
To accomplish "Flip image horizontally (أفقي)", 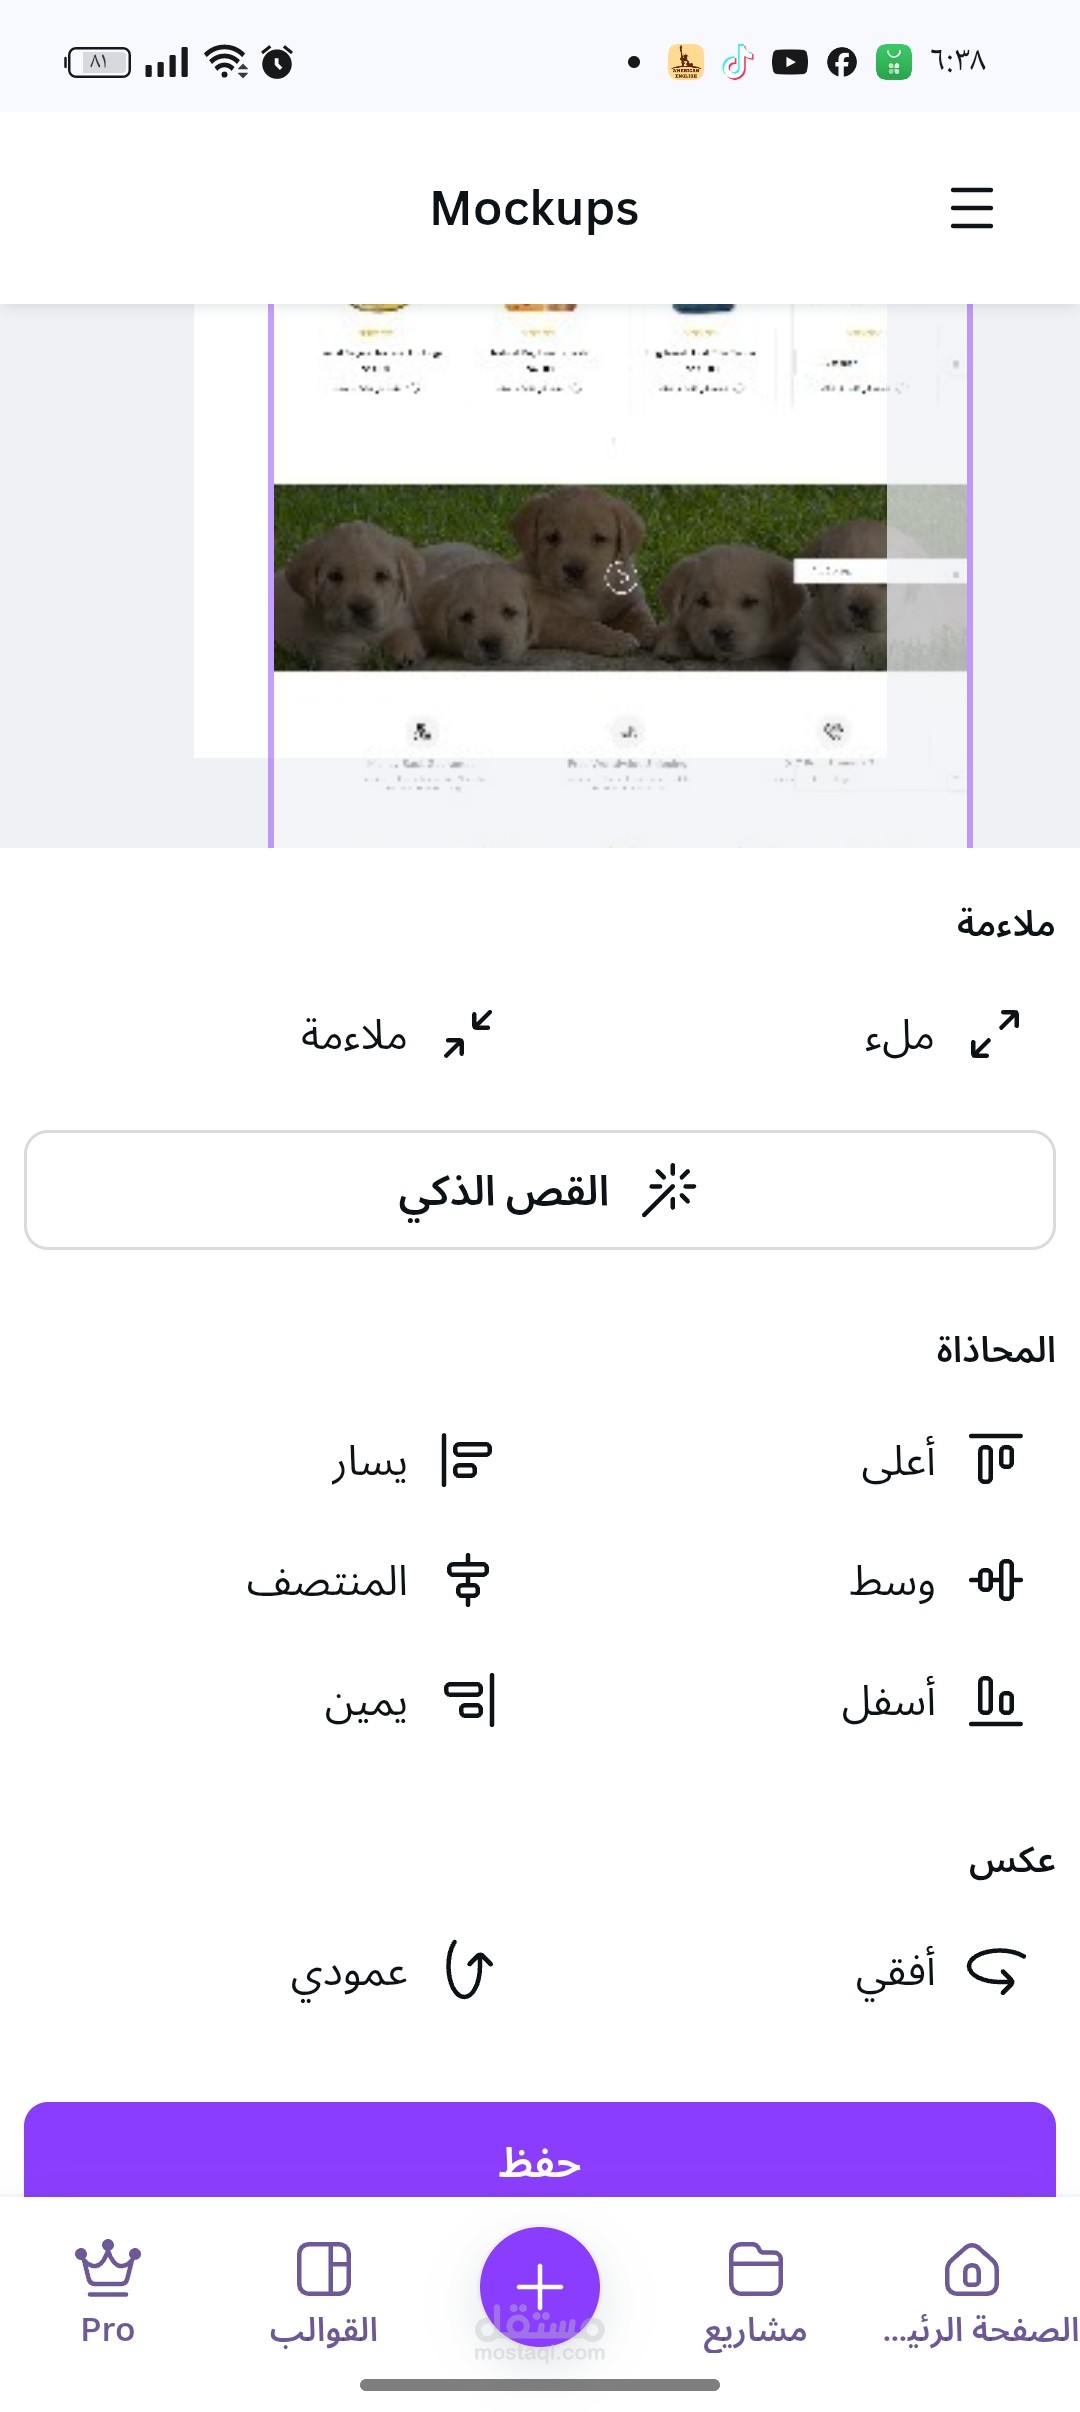I will [996, 1971].
